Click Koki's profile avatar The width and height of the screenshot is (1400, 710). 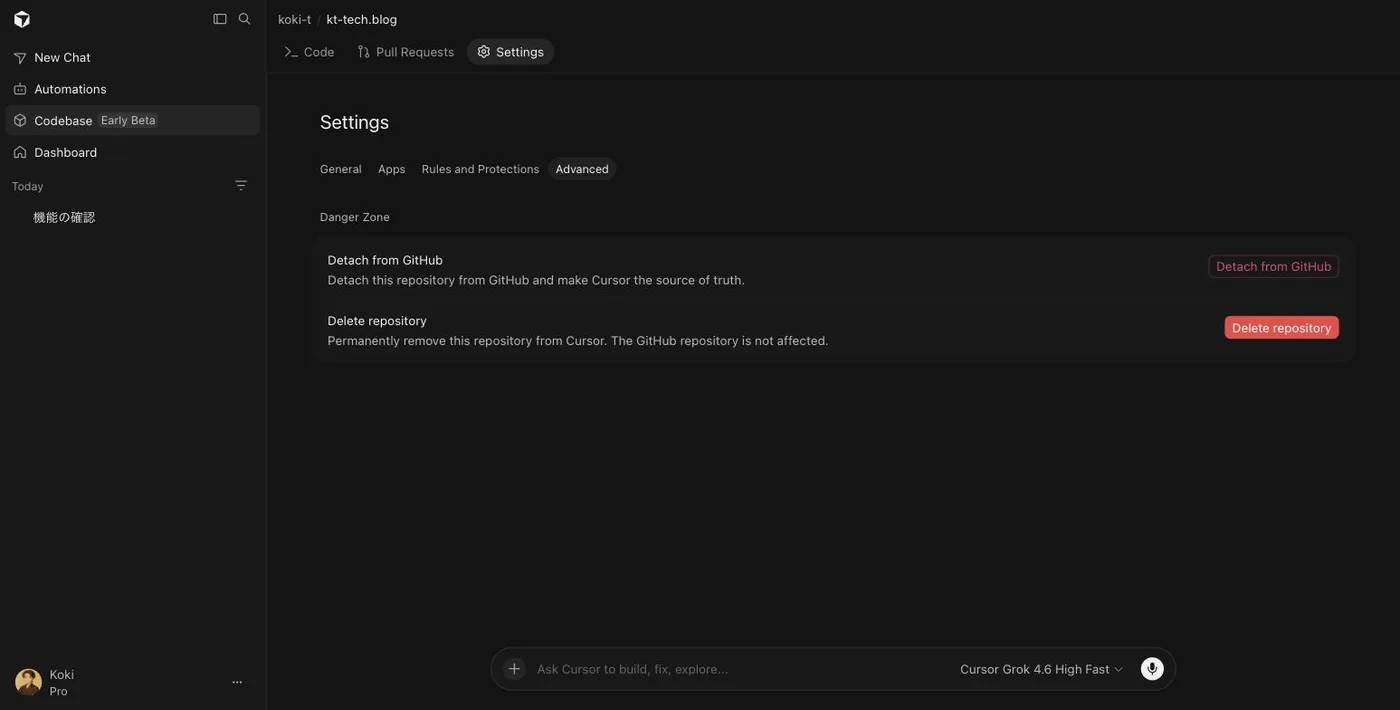(28, 682)
